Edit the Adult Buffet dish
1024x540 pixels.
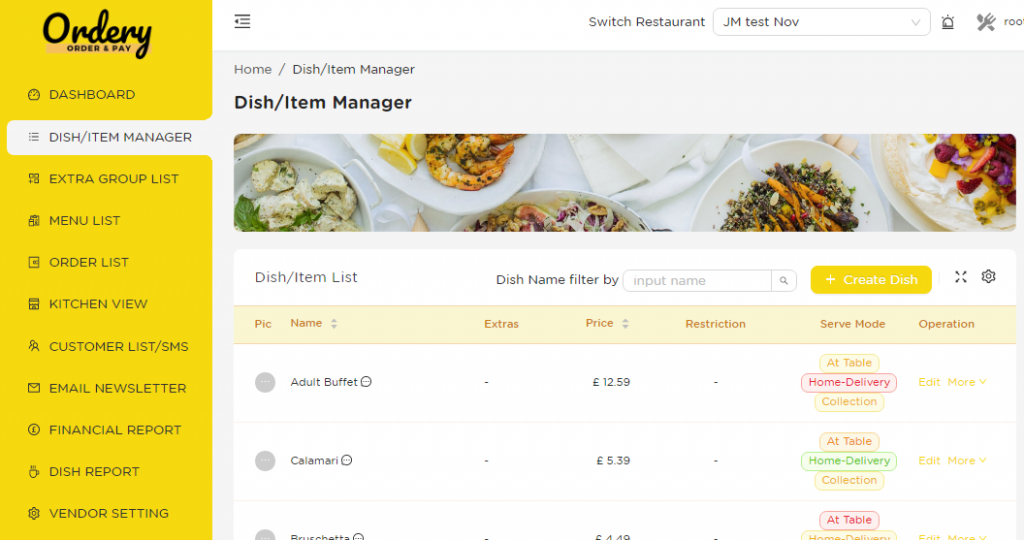(x=929, y=382)
